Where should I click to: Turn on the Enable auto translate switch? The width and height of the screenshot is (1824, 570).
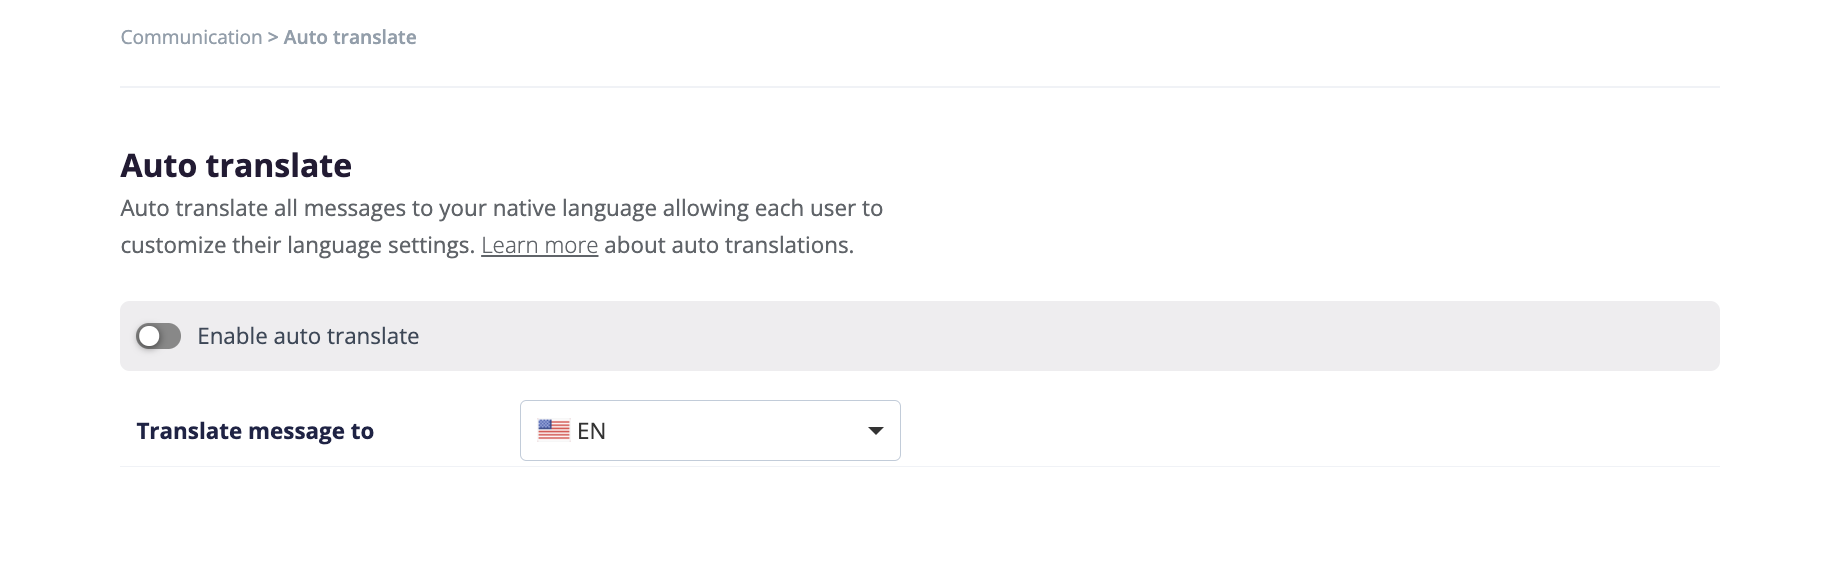click(x=158, y=336)
